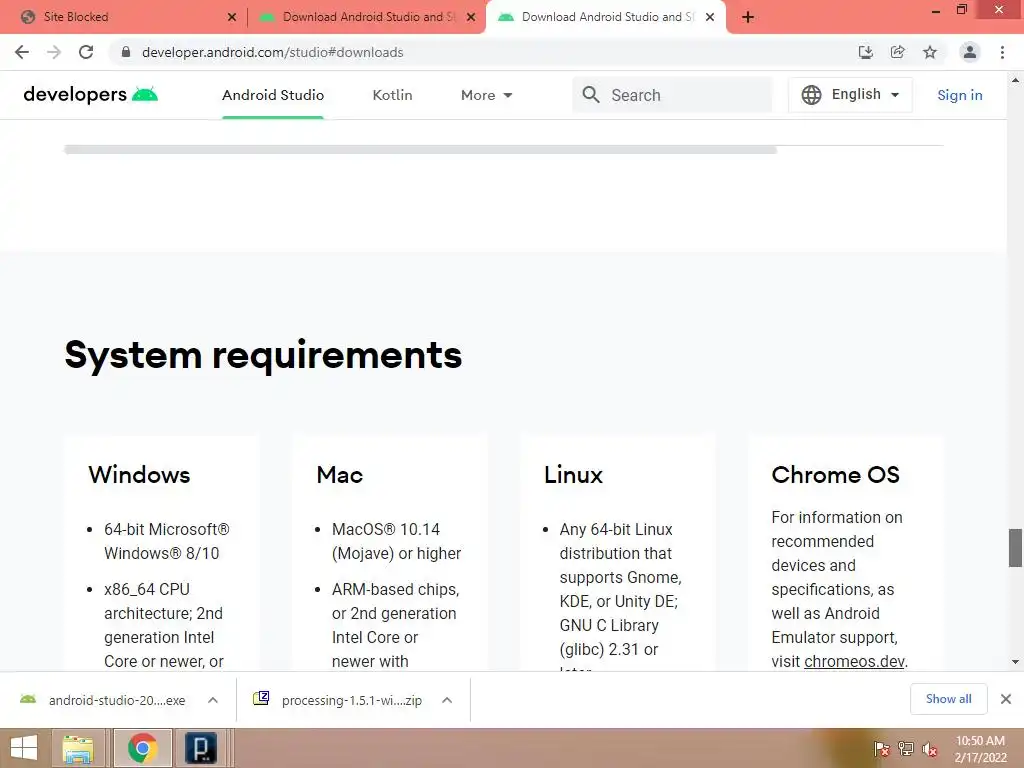This screenshot has width=1024, height=768.
Task: Open Processing app in taskbar
Action: coord(200,748)
